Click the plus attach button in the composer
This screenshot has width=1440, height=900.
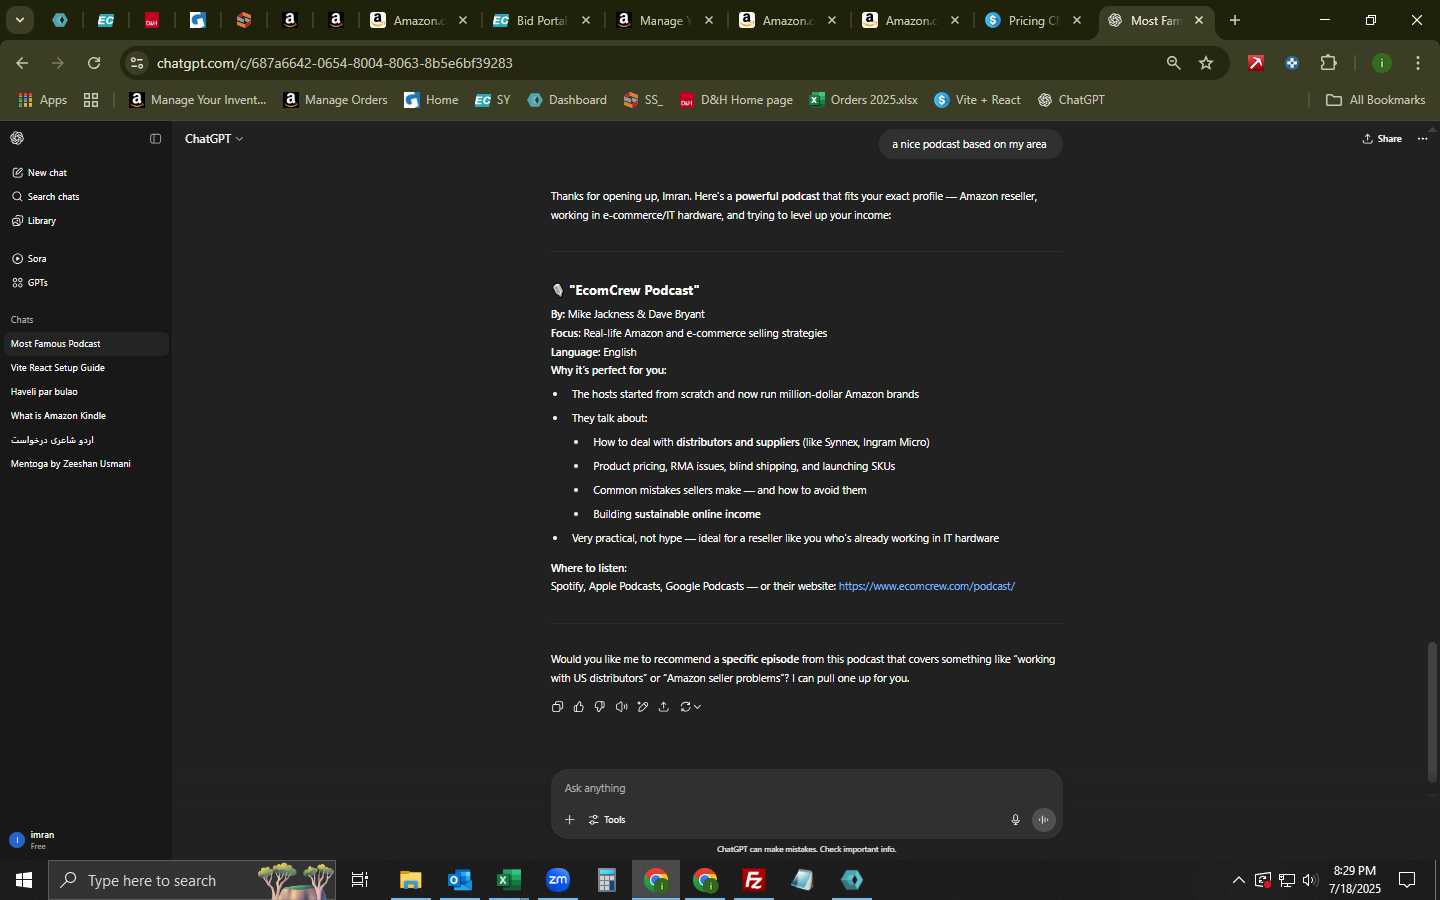pyautogui.click(x=569, y=820)
